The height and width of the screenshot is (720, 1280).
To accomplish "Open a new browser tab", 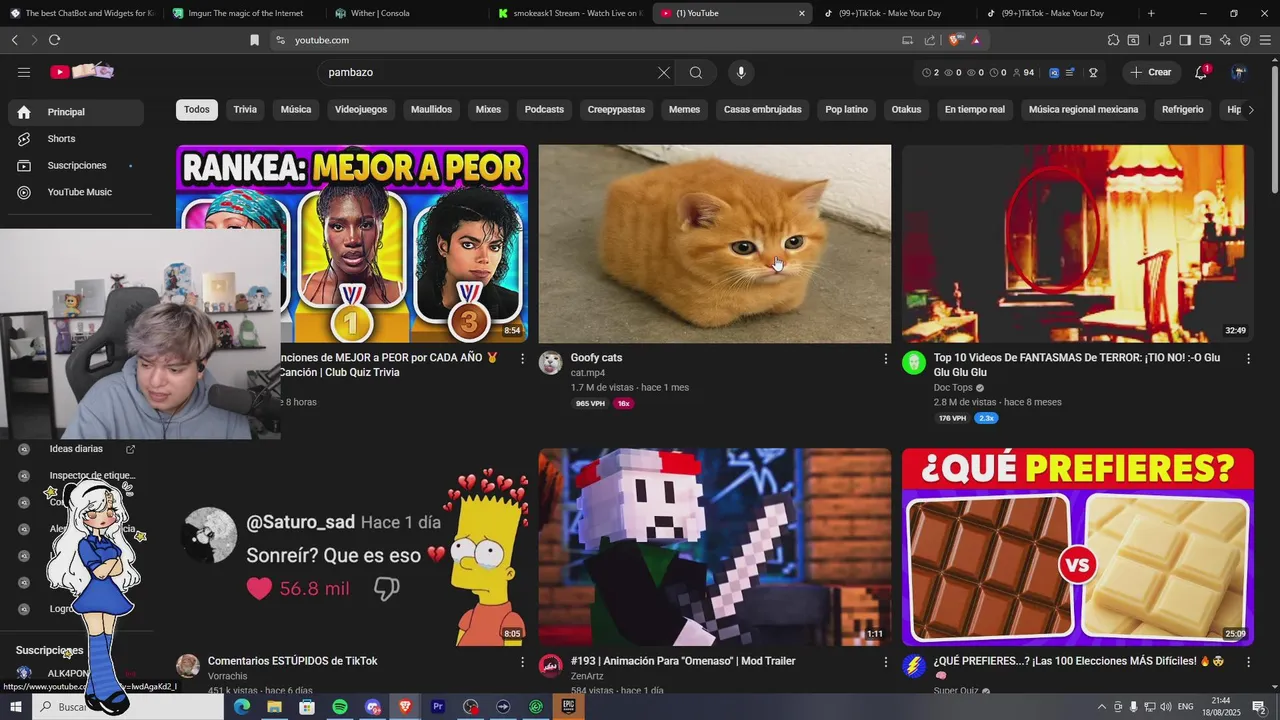I will coord(1151,13).
